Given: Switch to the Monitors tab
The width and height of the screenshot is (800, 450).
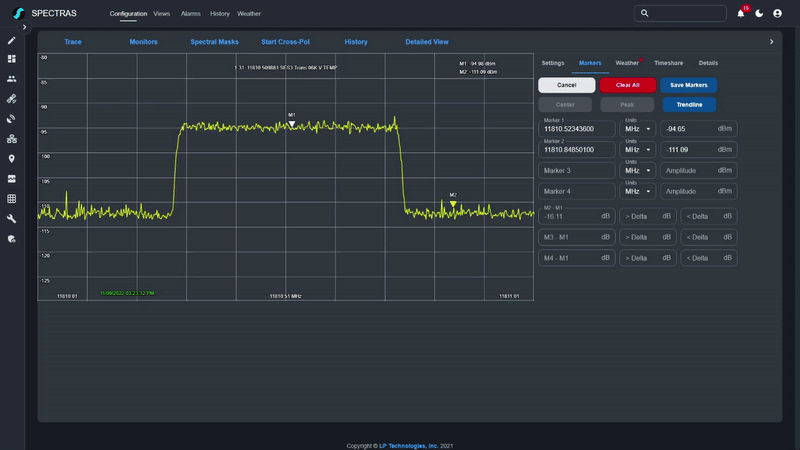Looking at the screenshot, I should 143,42.
